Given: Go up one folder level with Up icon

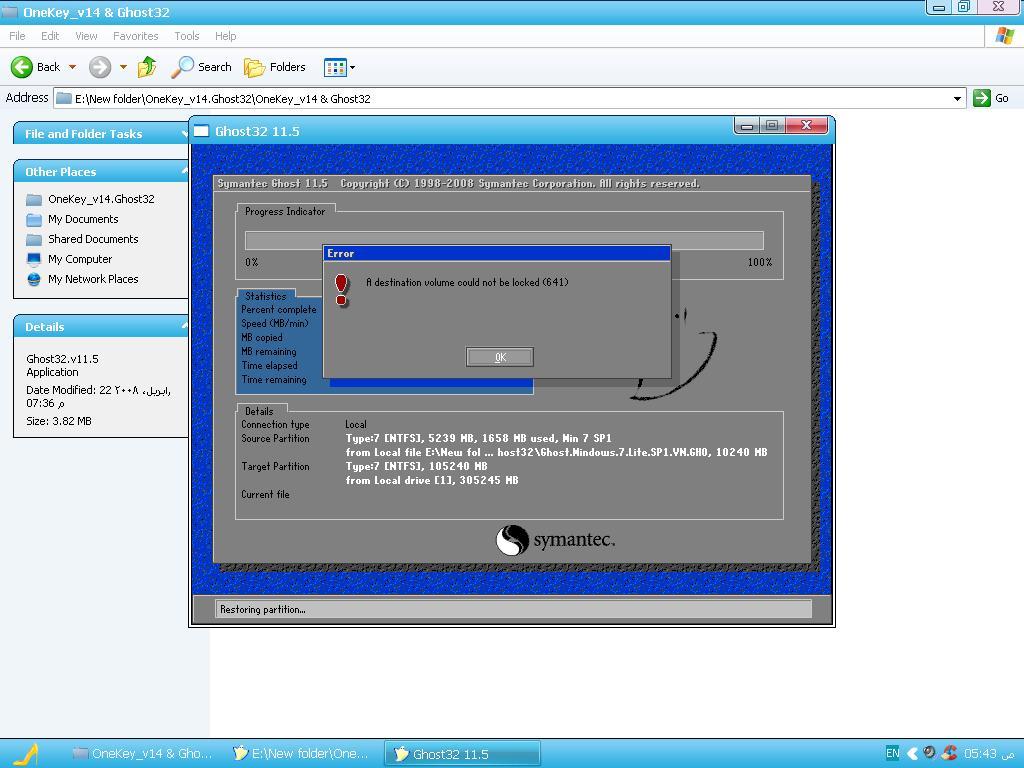Looking at the screenshot, I should tap(148, 67).
